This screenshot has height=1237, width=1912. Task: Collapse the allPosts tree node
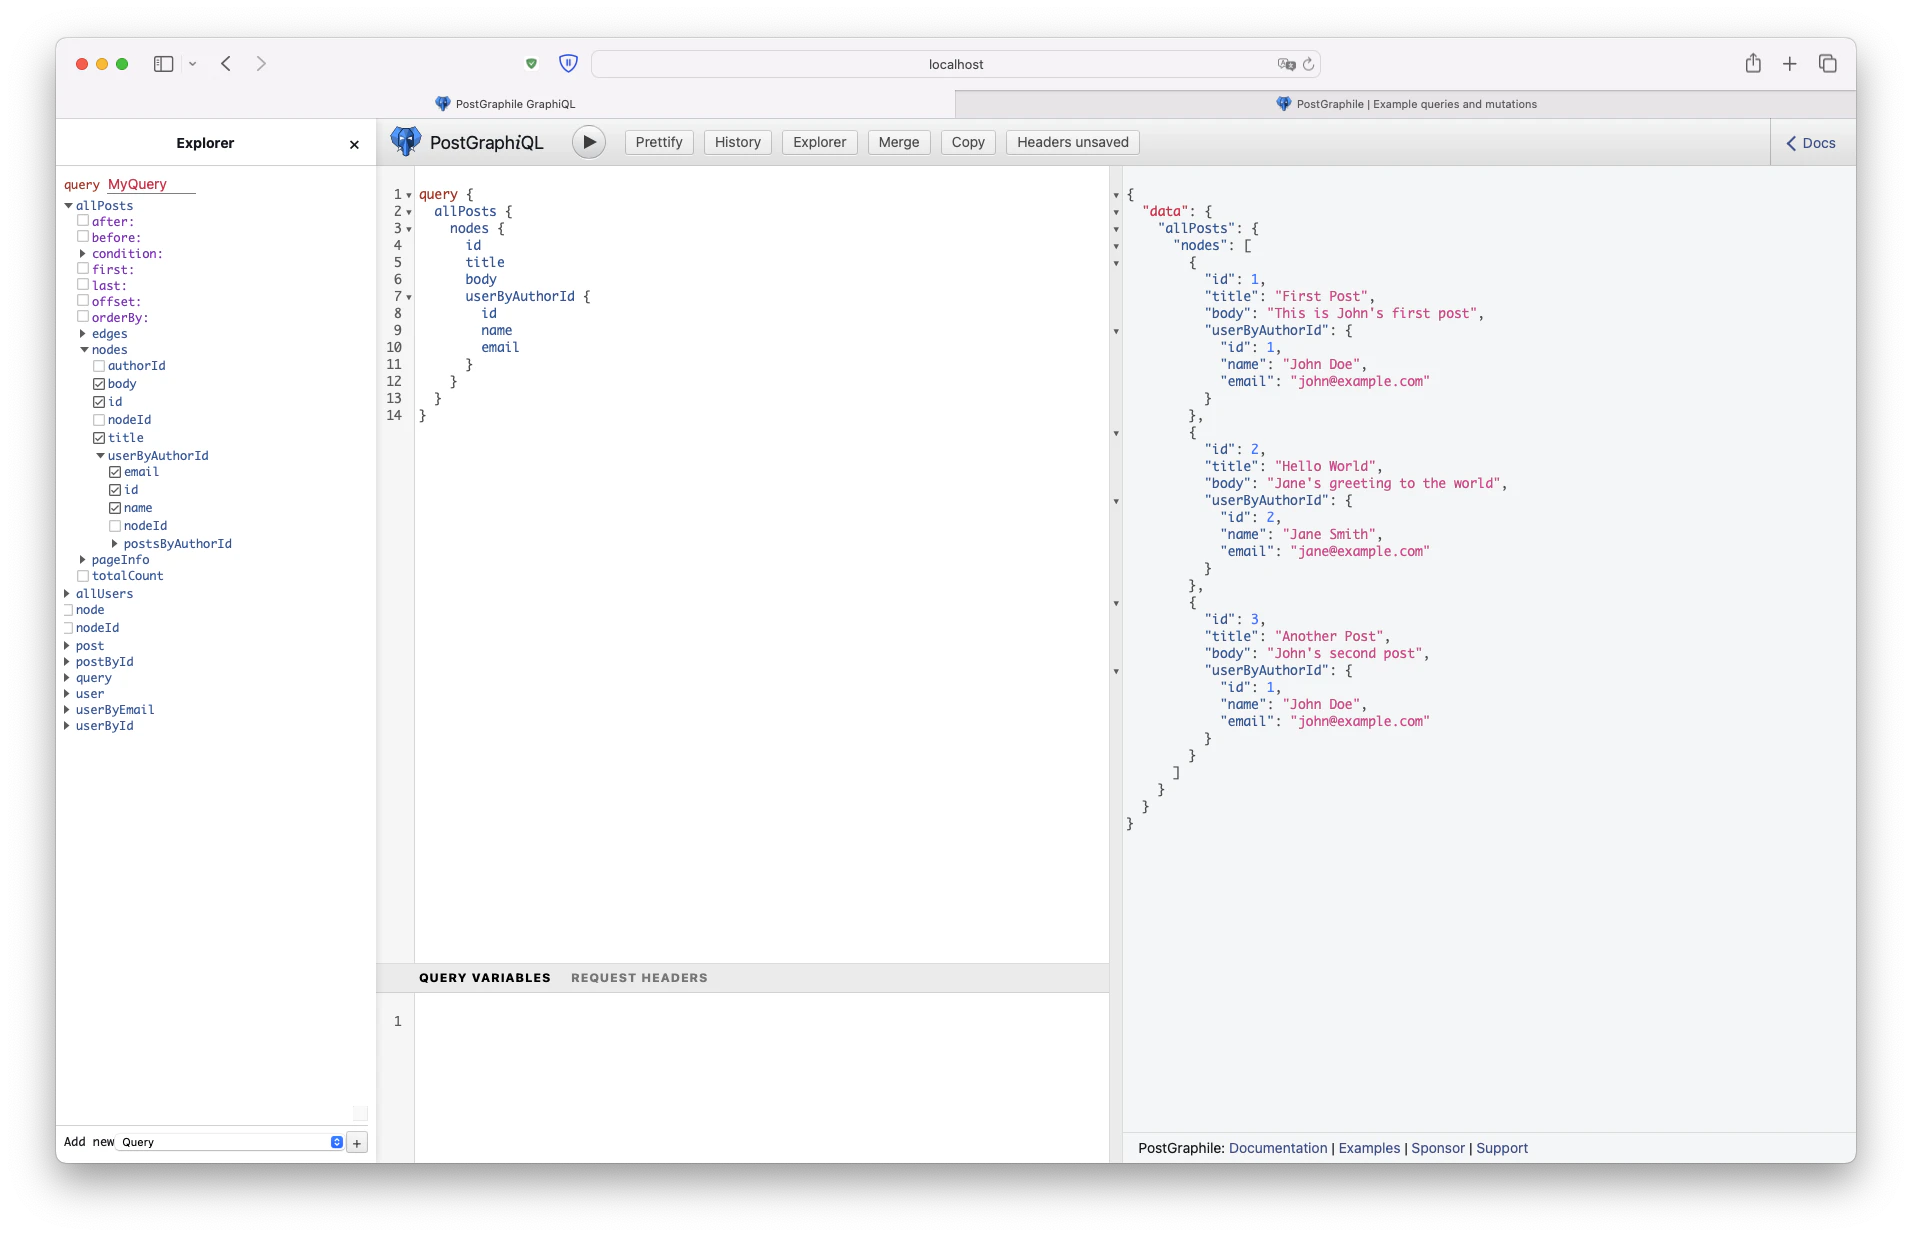click(x=69, y=205)
